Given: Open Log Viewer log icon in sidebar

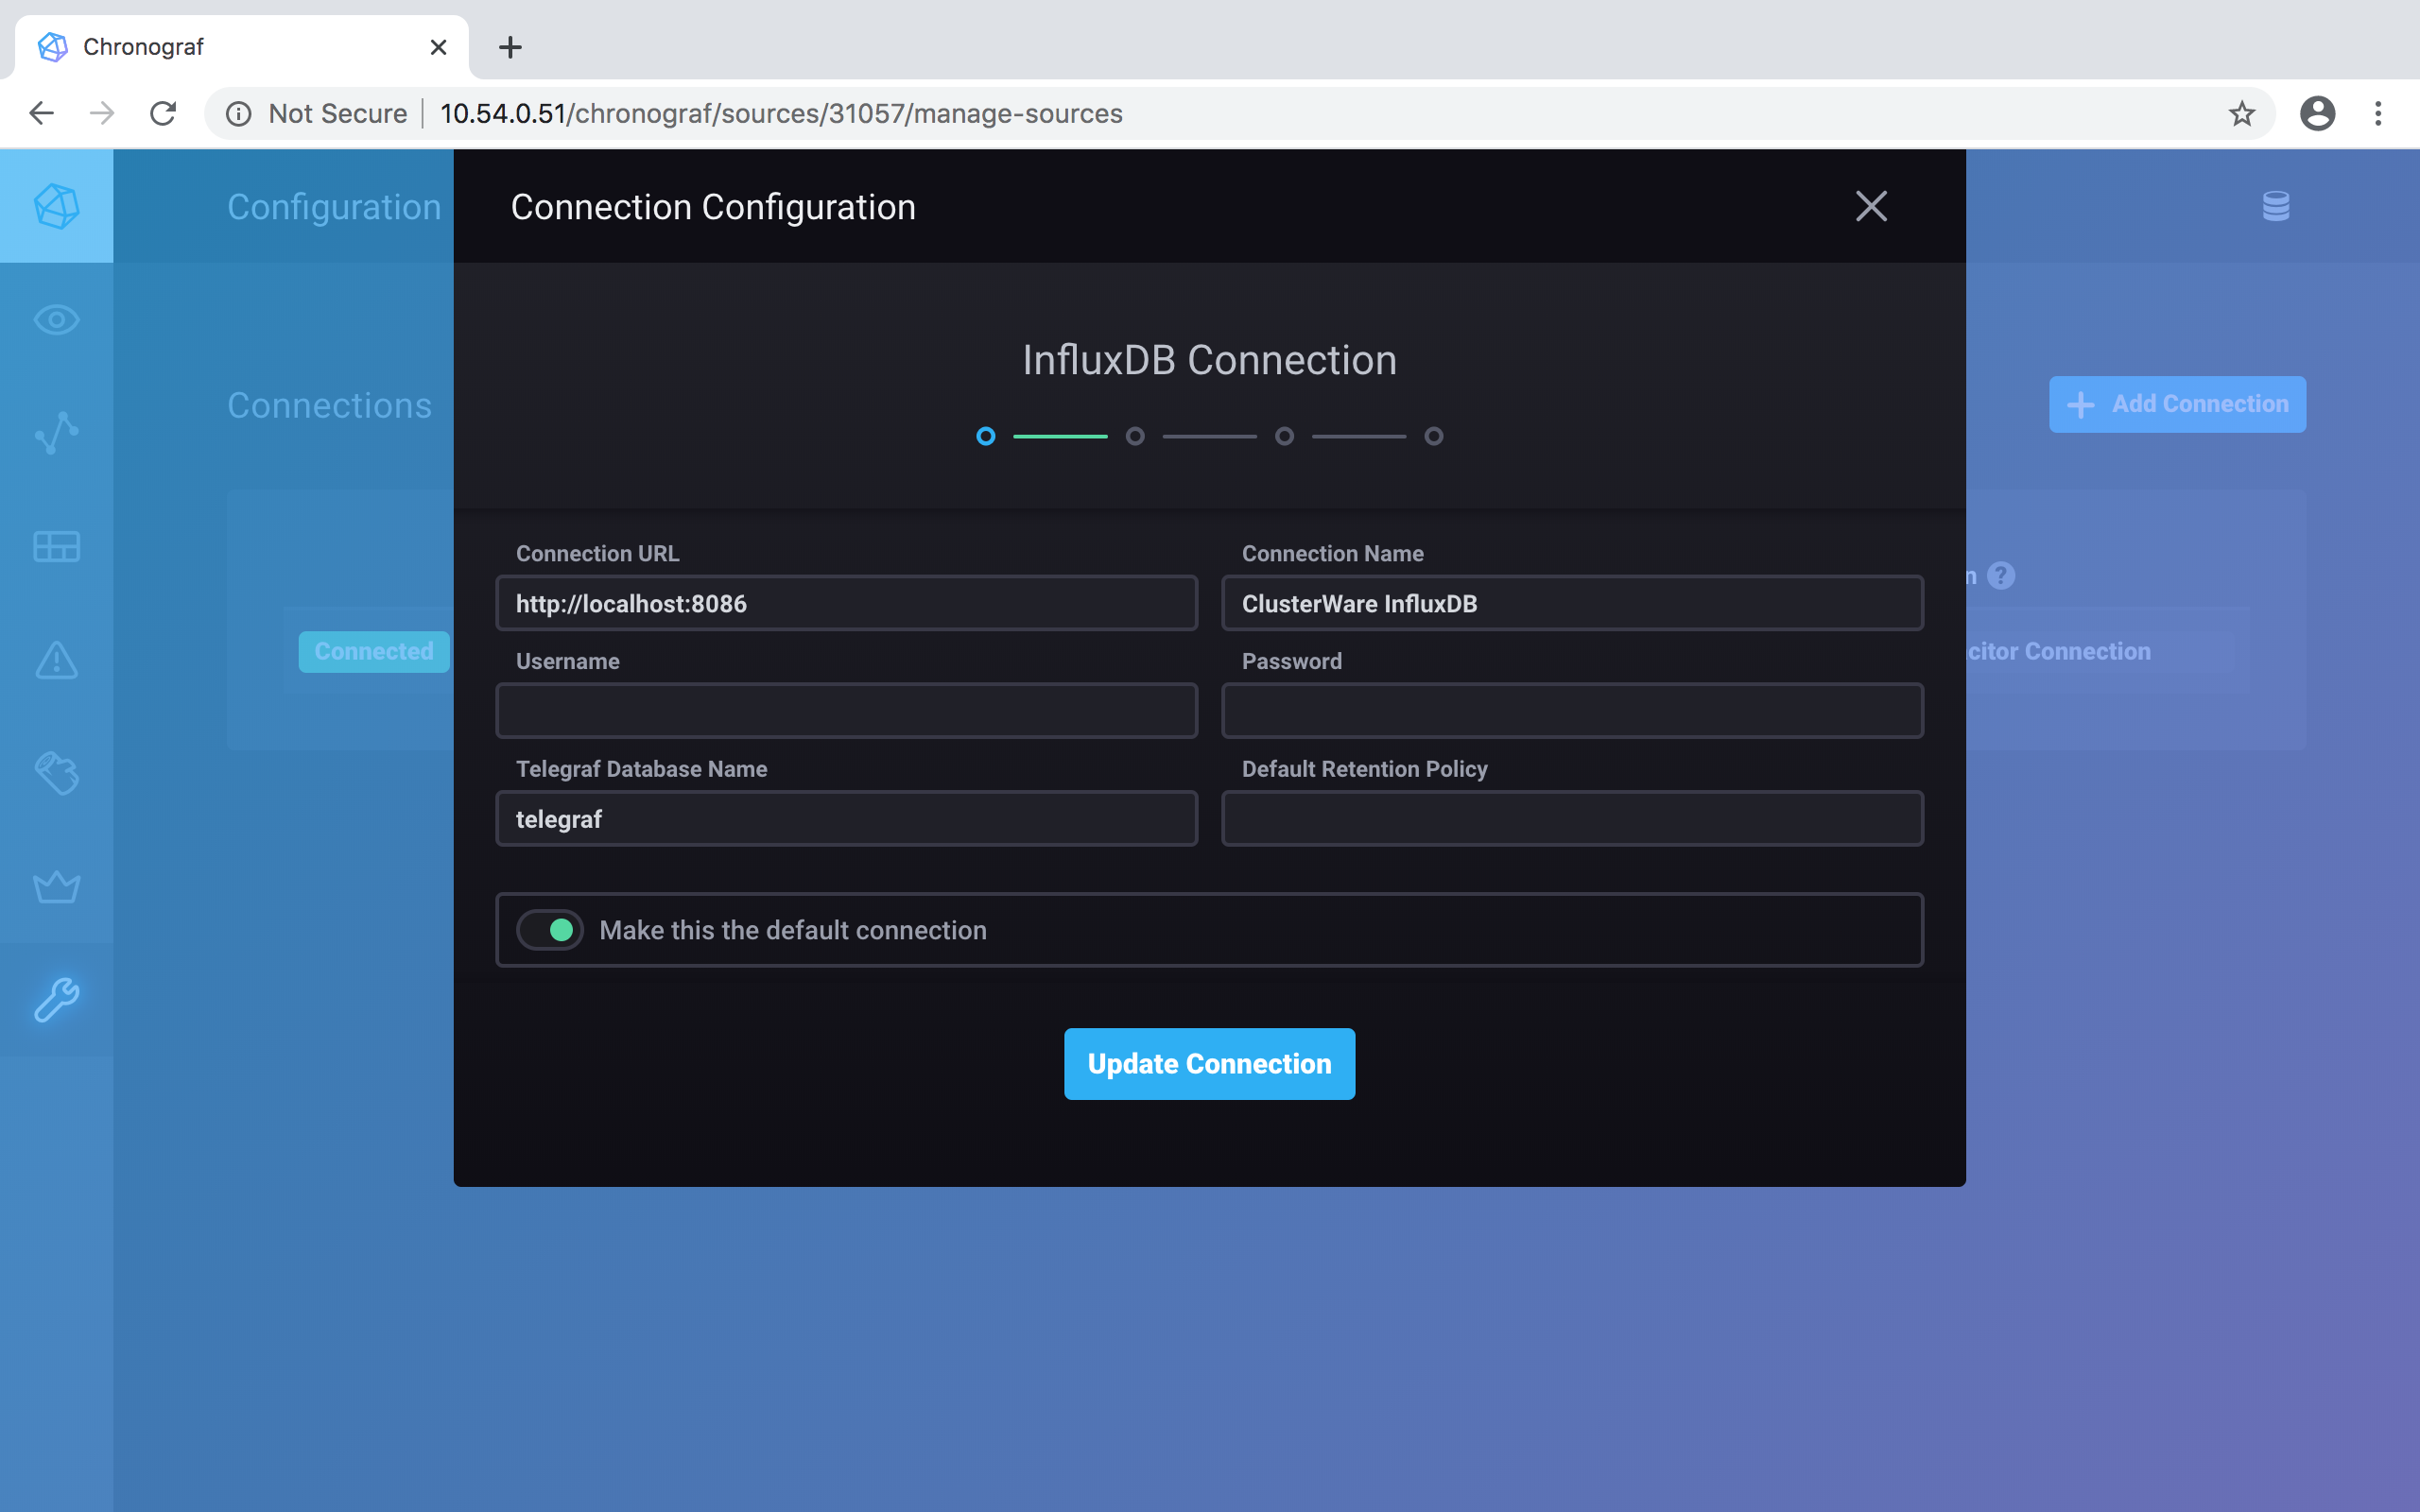Looking at the screenshot, I should [x=56, y=773].
